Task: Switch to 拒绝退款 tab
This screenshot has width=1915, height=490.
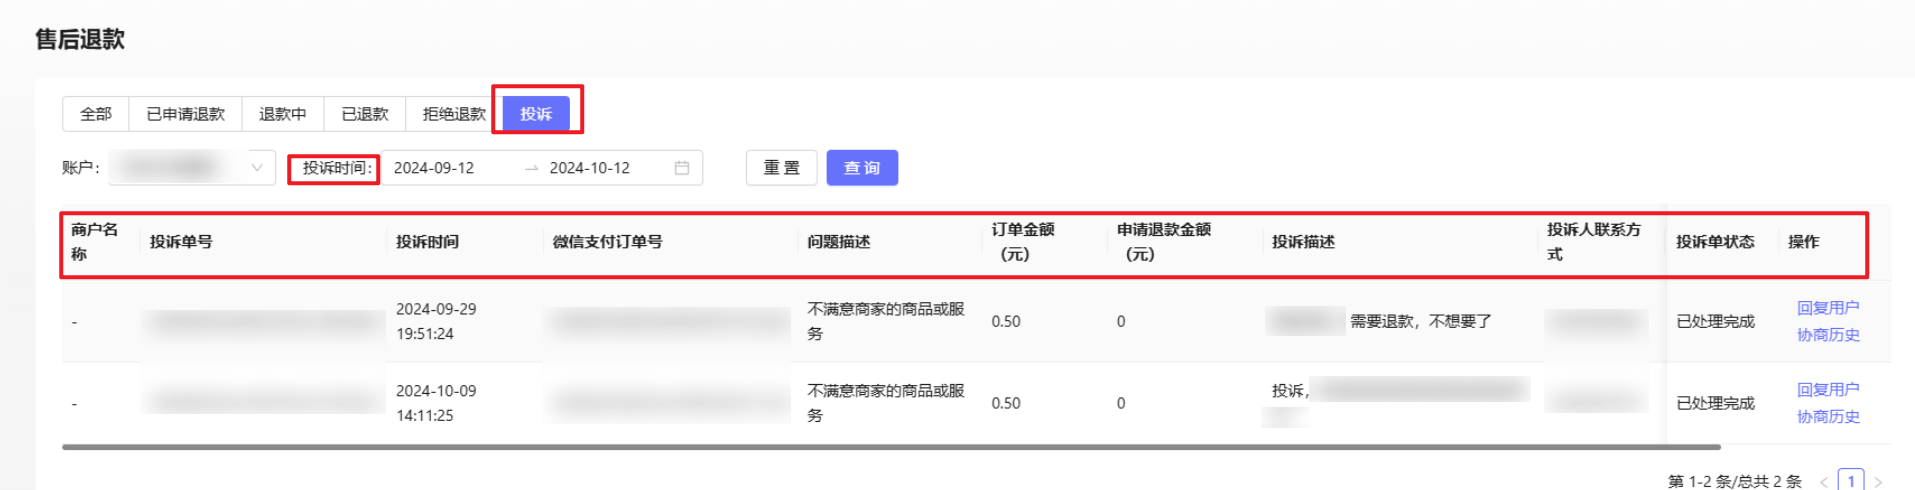Action: (453, 114)
